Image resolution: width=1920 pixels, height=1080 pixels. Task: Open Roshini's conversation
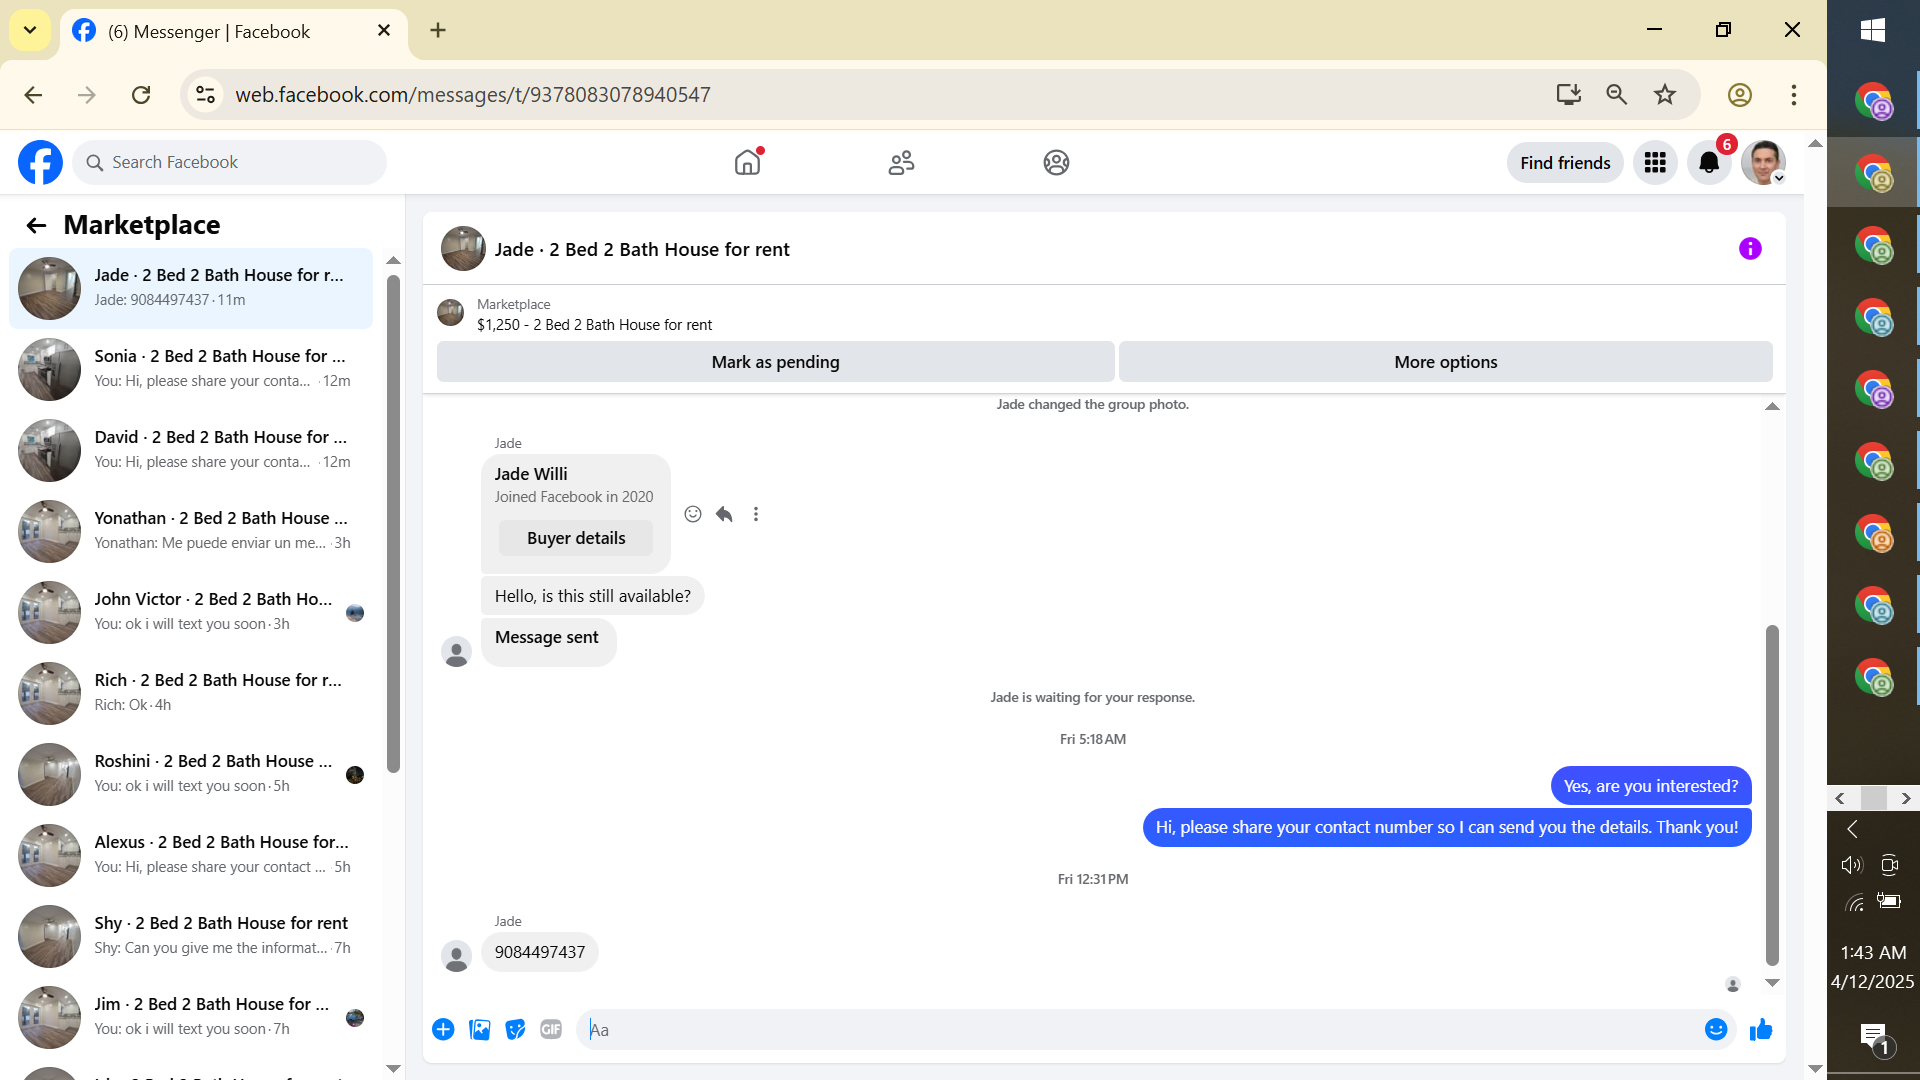click(x=191, y=773)
